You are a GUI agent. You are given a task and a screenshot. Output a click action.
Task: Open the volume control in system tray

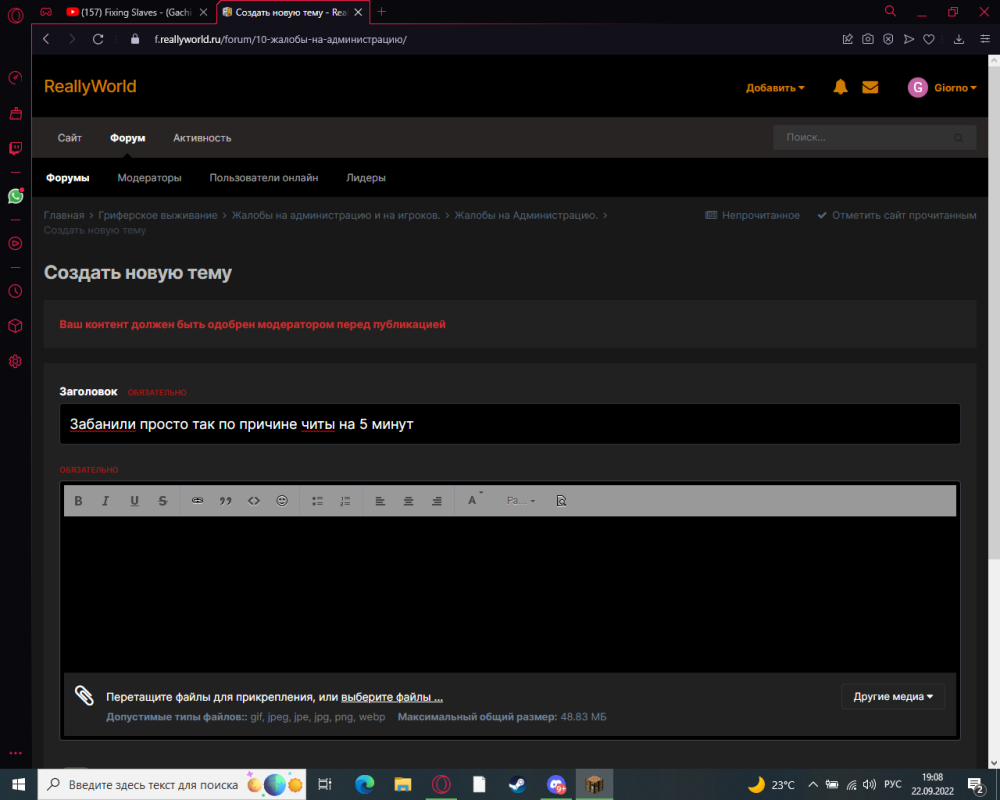click(869, 785)
